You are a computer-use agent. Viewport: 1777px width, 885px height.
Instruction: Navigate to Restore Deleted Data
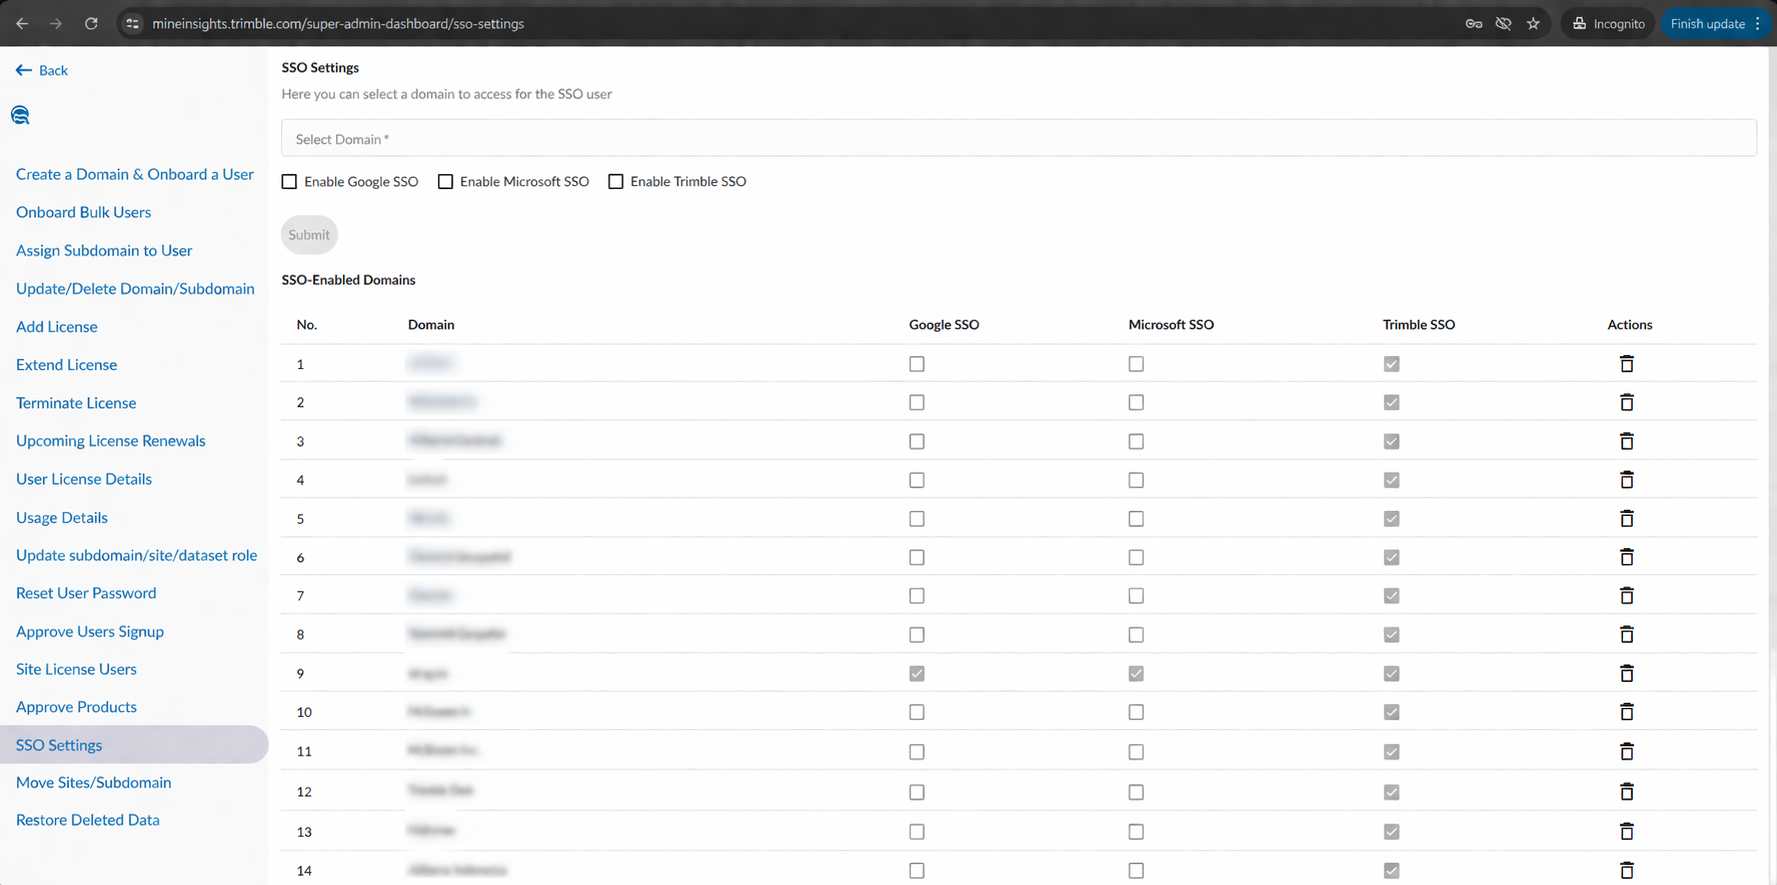click(88, 820)
